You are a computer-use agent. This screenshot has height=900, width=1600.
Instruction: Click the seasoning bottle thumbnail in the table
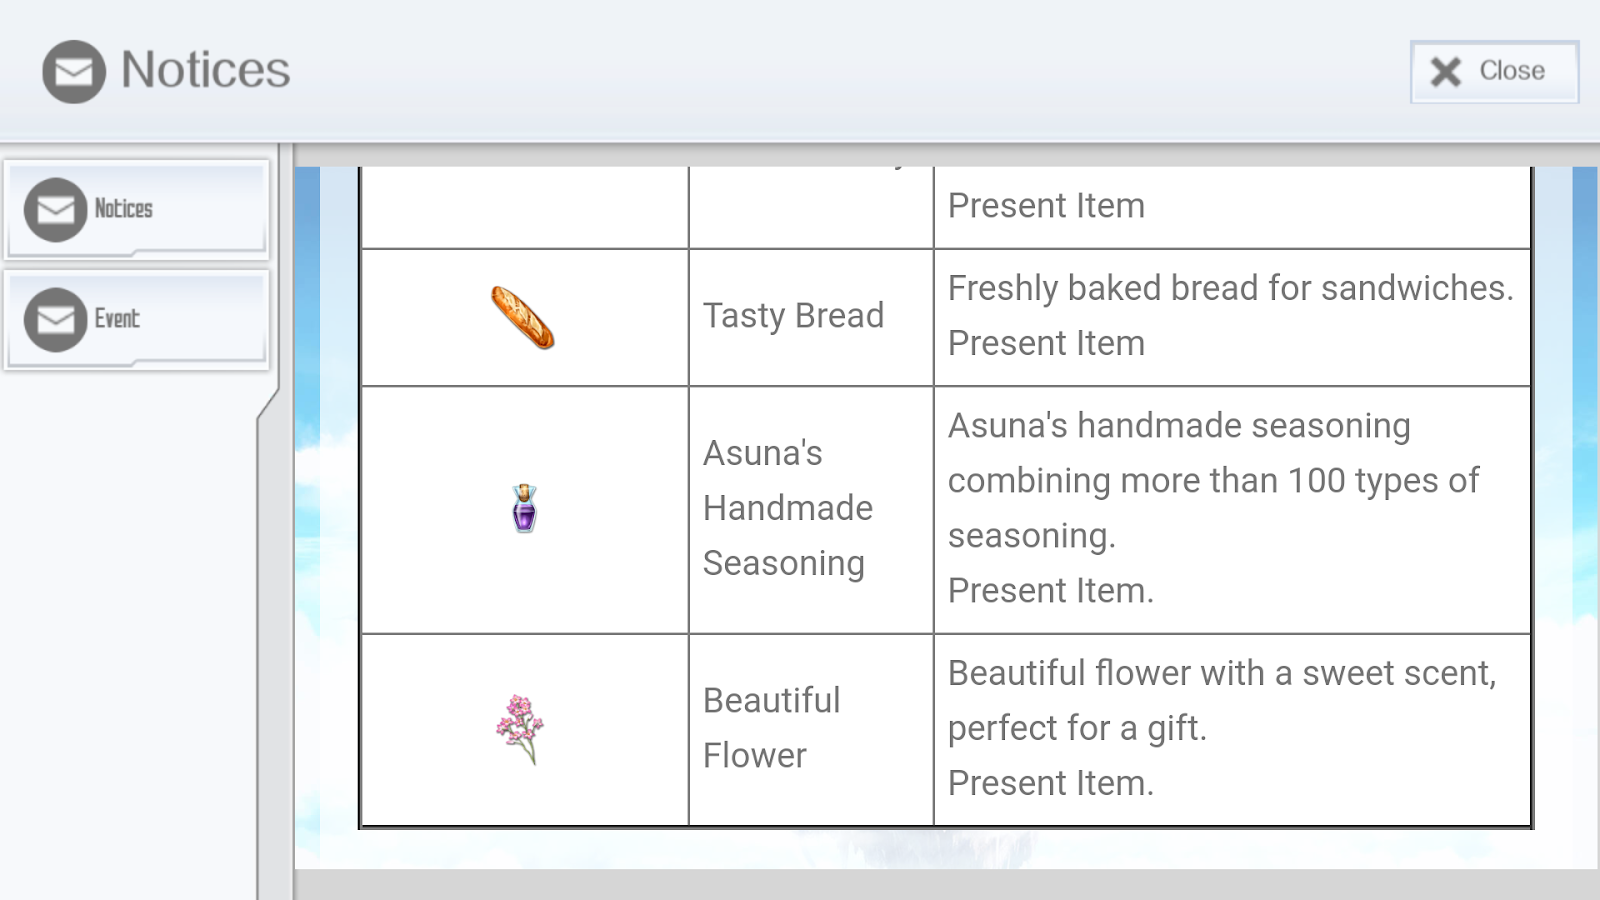(x=524, y=510)
